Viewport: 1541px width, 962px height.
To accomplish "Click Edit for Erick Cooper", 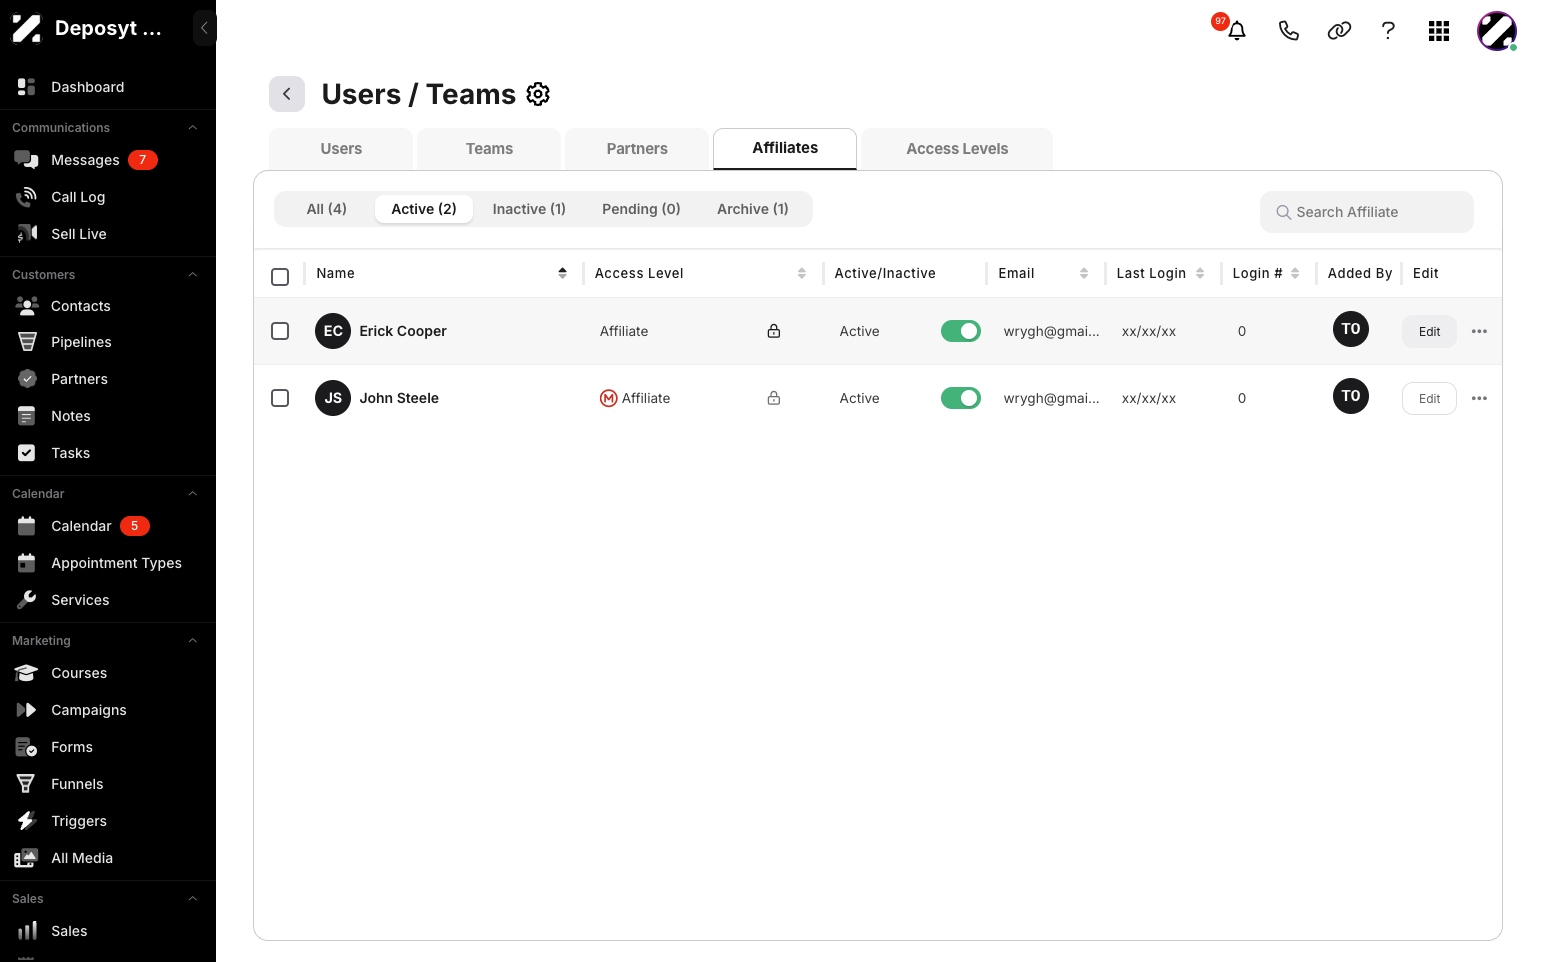I will click(x=1429, y=331).
